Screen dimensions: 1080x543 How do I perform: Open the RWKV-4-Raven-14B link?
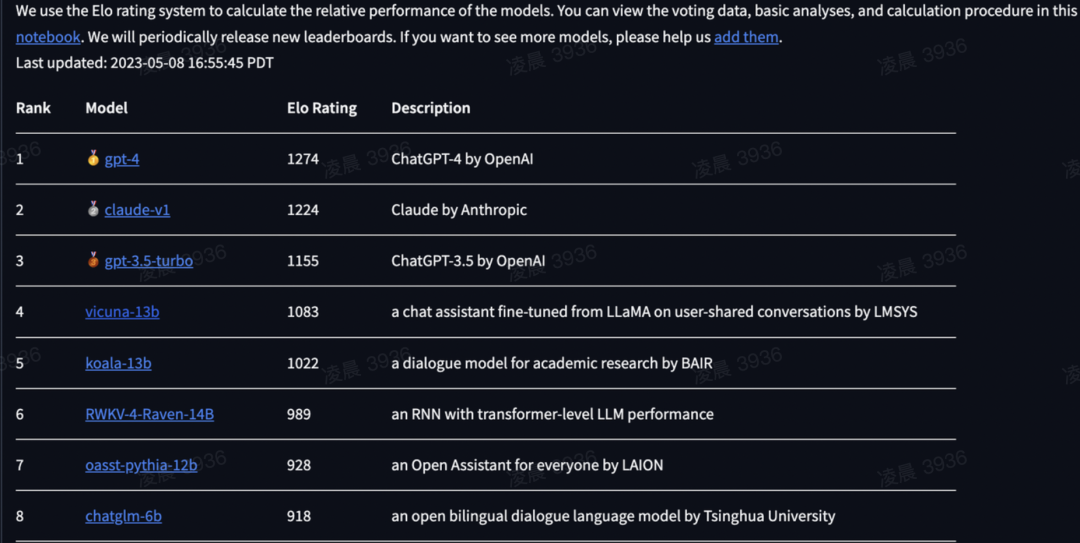149,414
